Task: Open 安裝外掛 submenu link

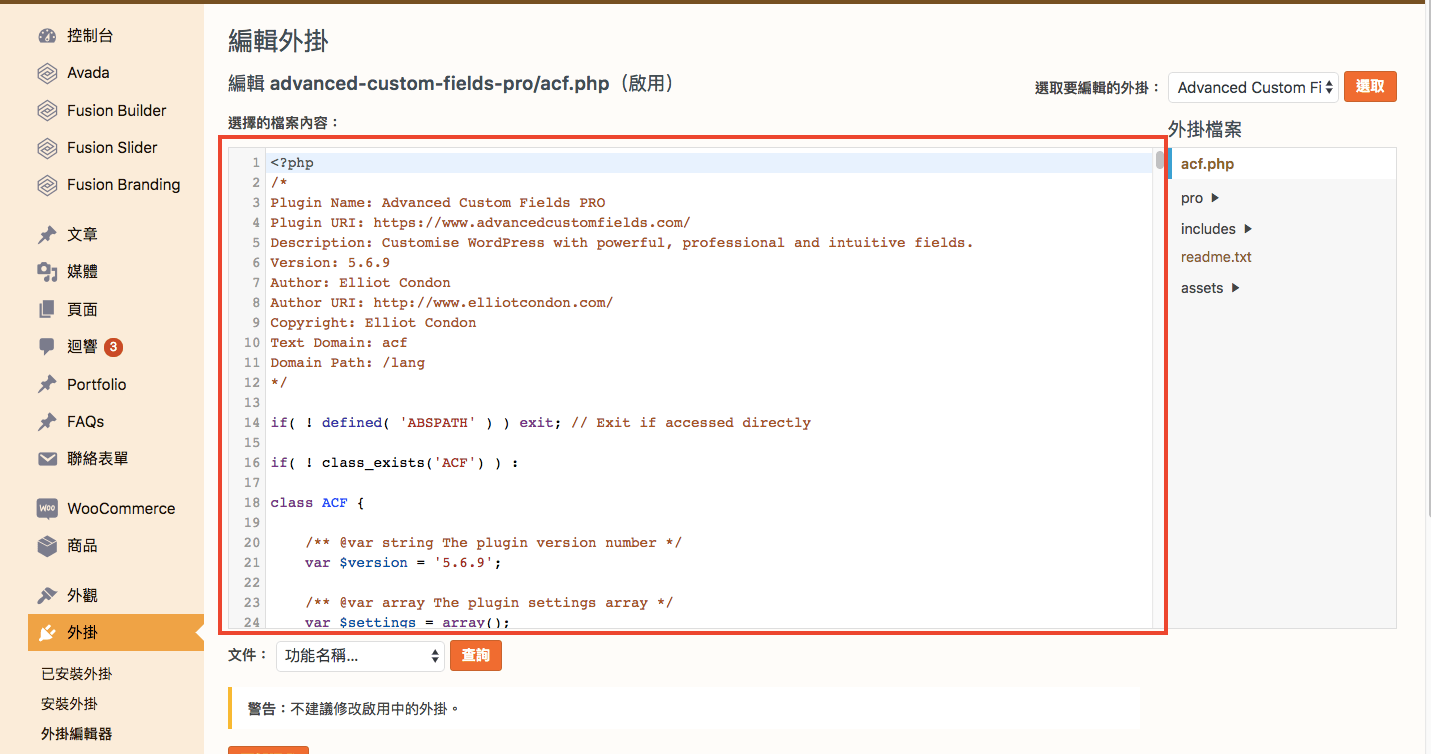Action: click(69, 704)
